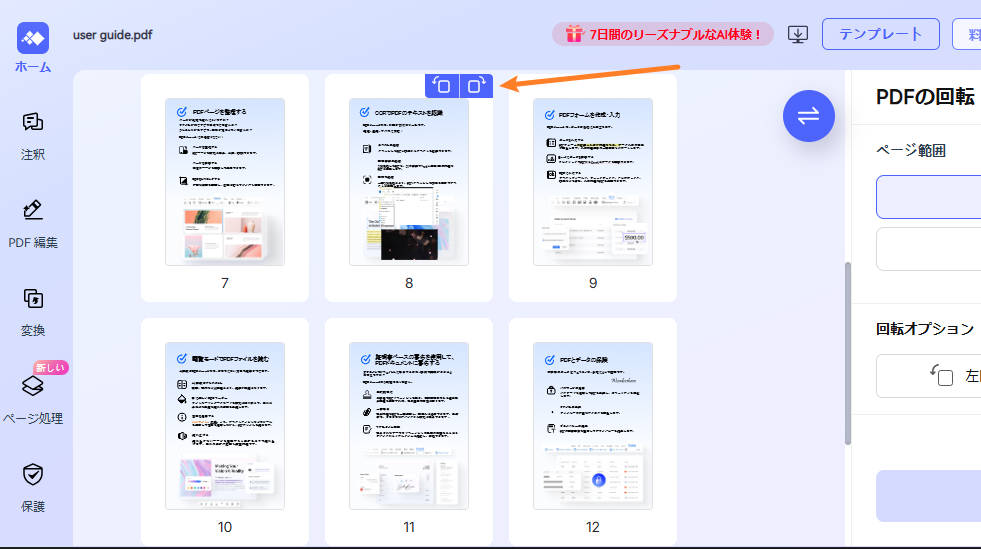Click the PDFの回転 panel heading
981x549 pixels.
click(925, 97)
